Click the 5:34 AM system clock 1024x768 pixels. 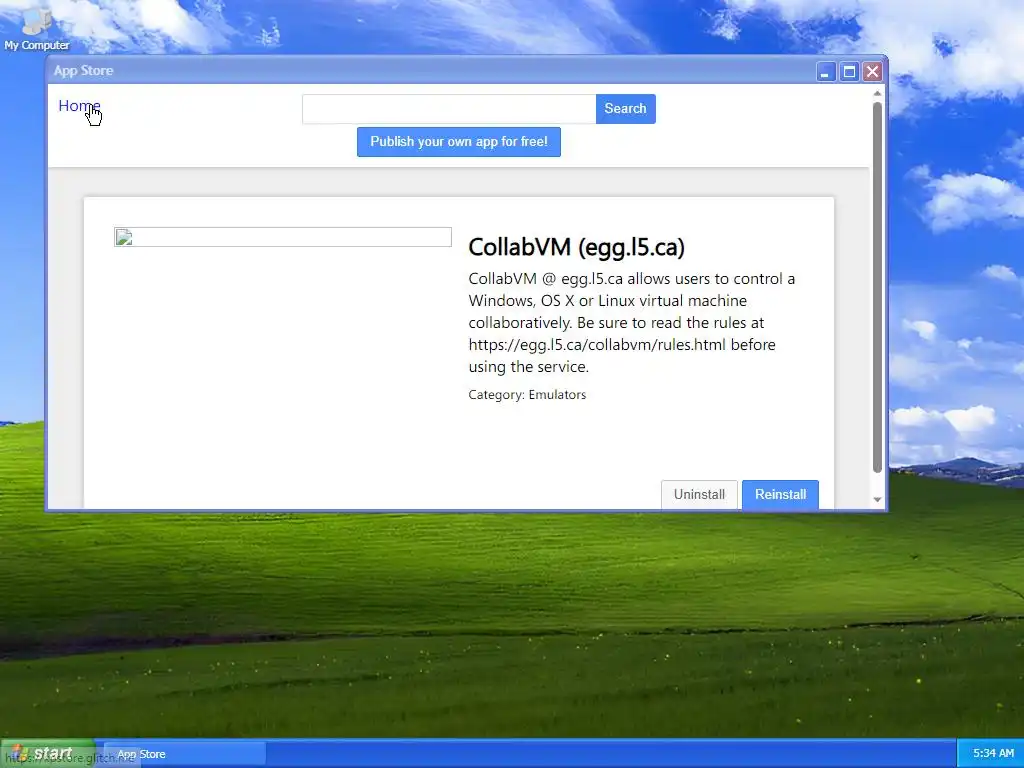(x=993, y=754)
